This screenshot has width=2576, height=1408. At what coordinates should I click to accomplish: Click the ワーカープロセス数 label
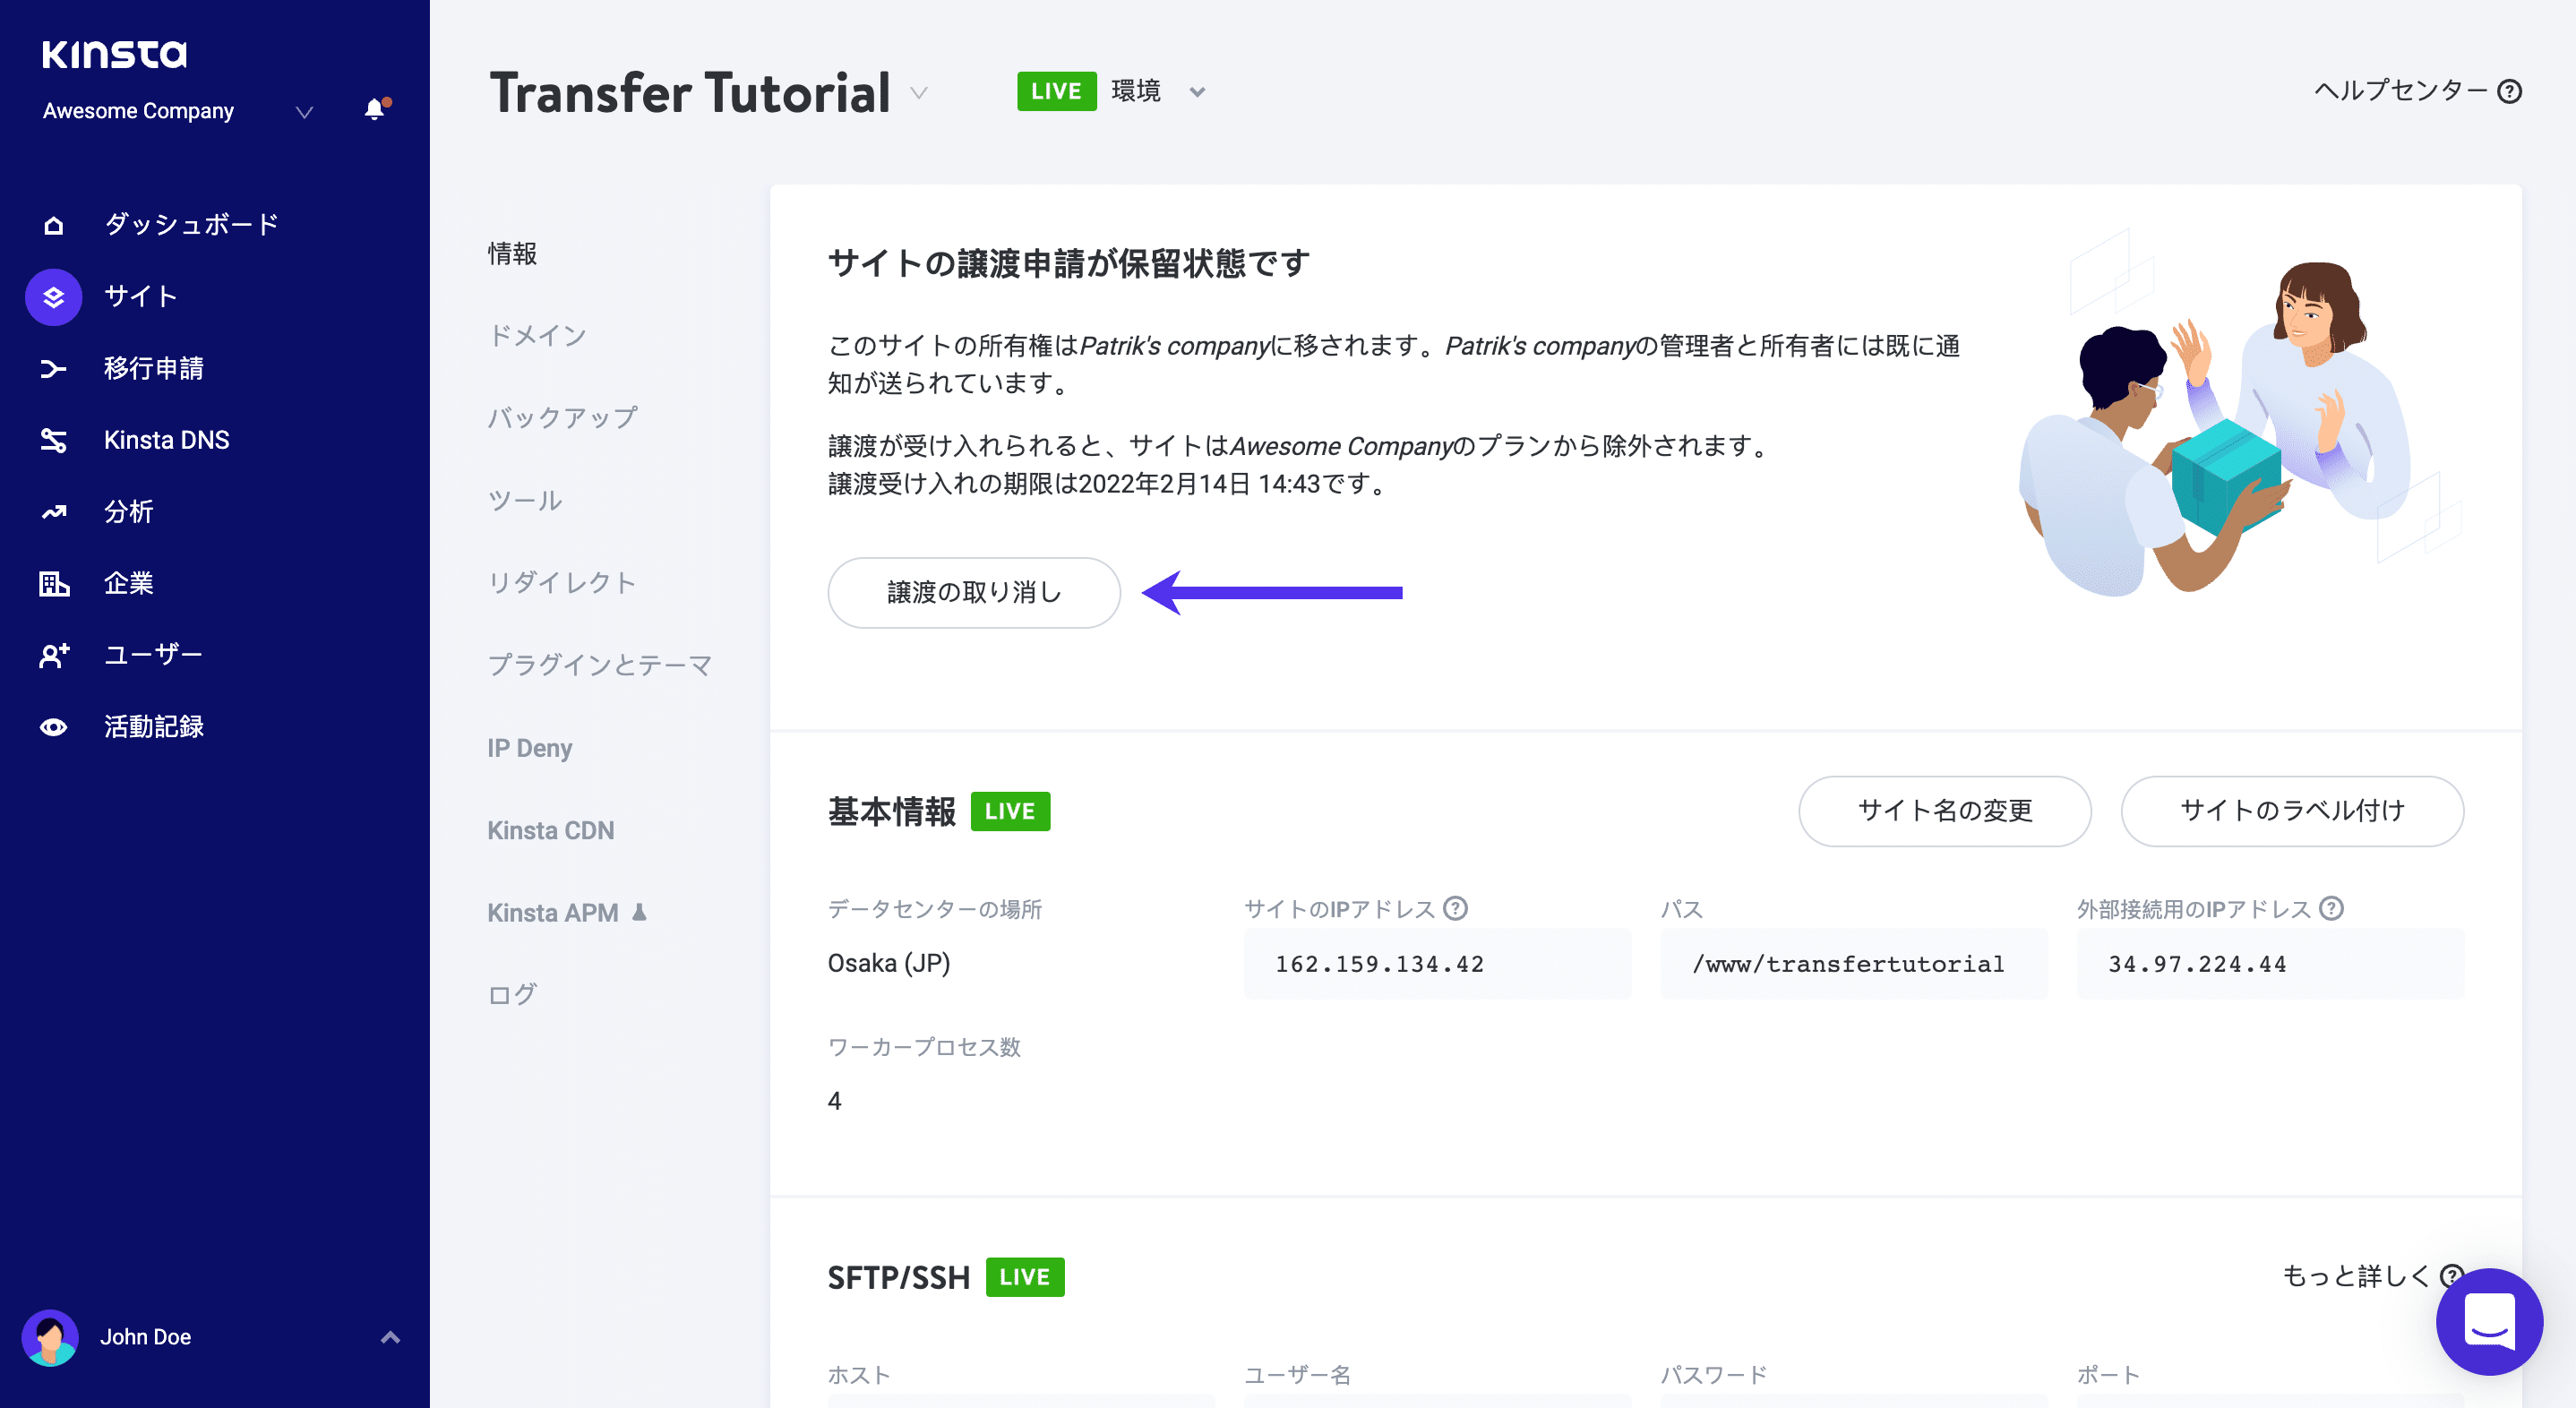tap(924, 1047)
